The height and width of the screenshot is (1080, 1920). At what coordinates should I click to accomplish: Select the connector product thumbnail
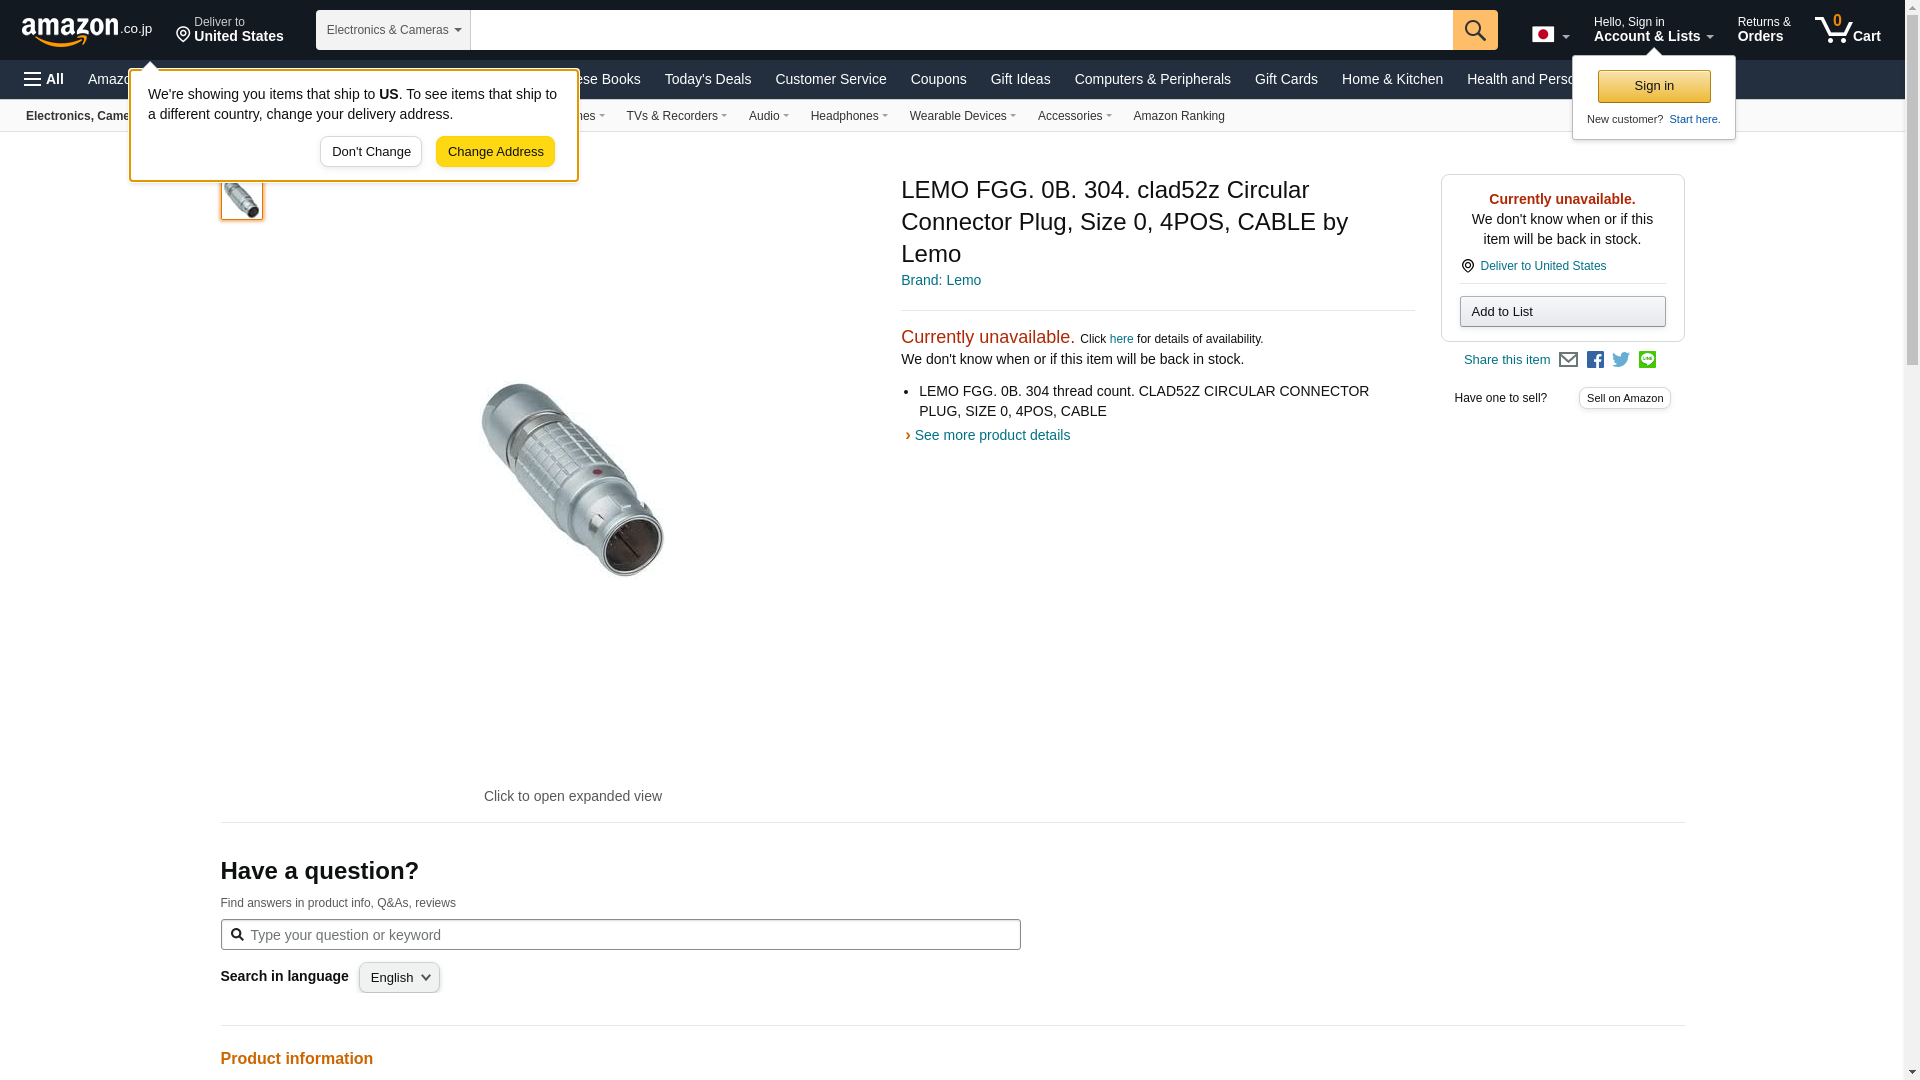242,199
